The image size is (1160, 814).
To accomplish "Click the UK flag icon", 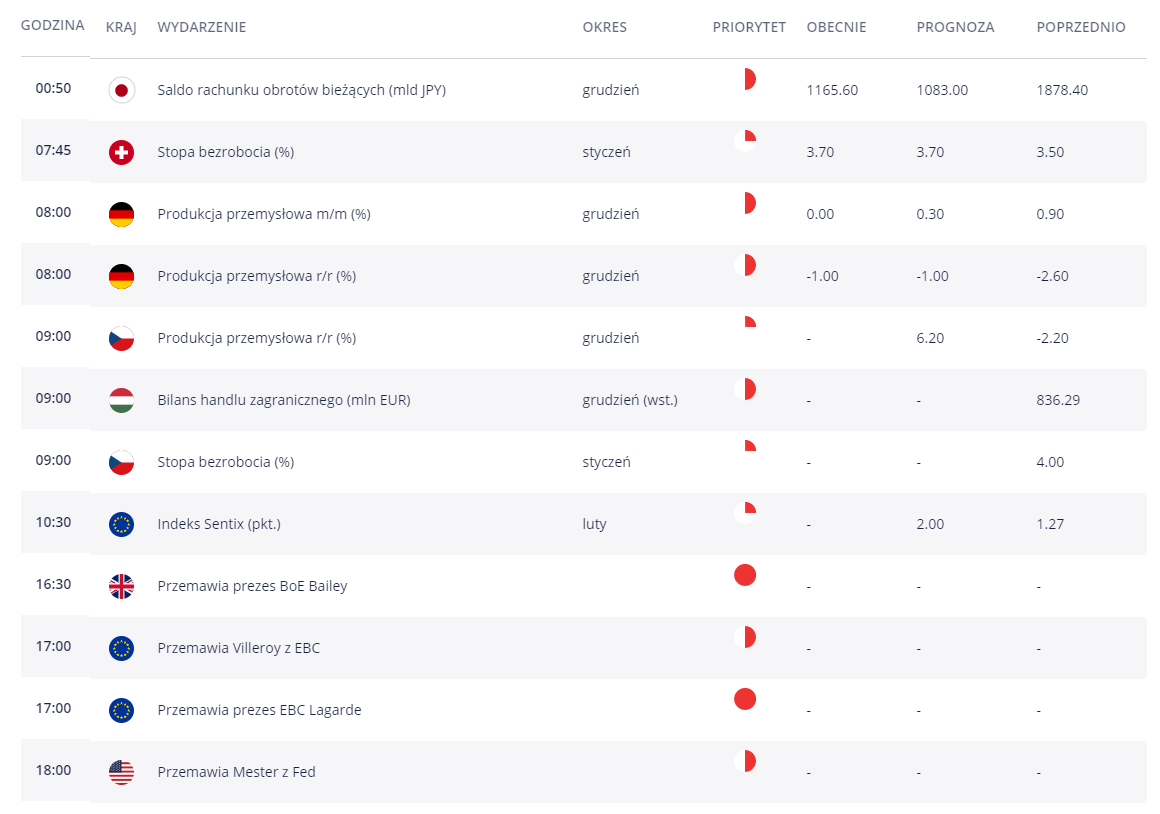I will pos(121,586).
